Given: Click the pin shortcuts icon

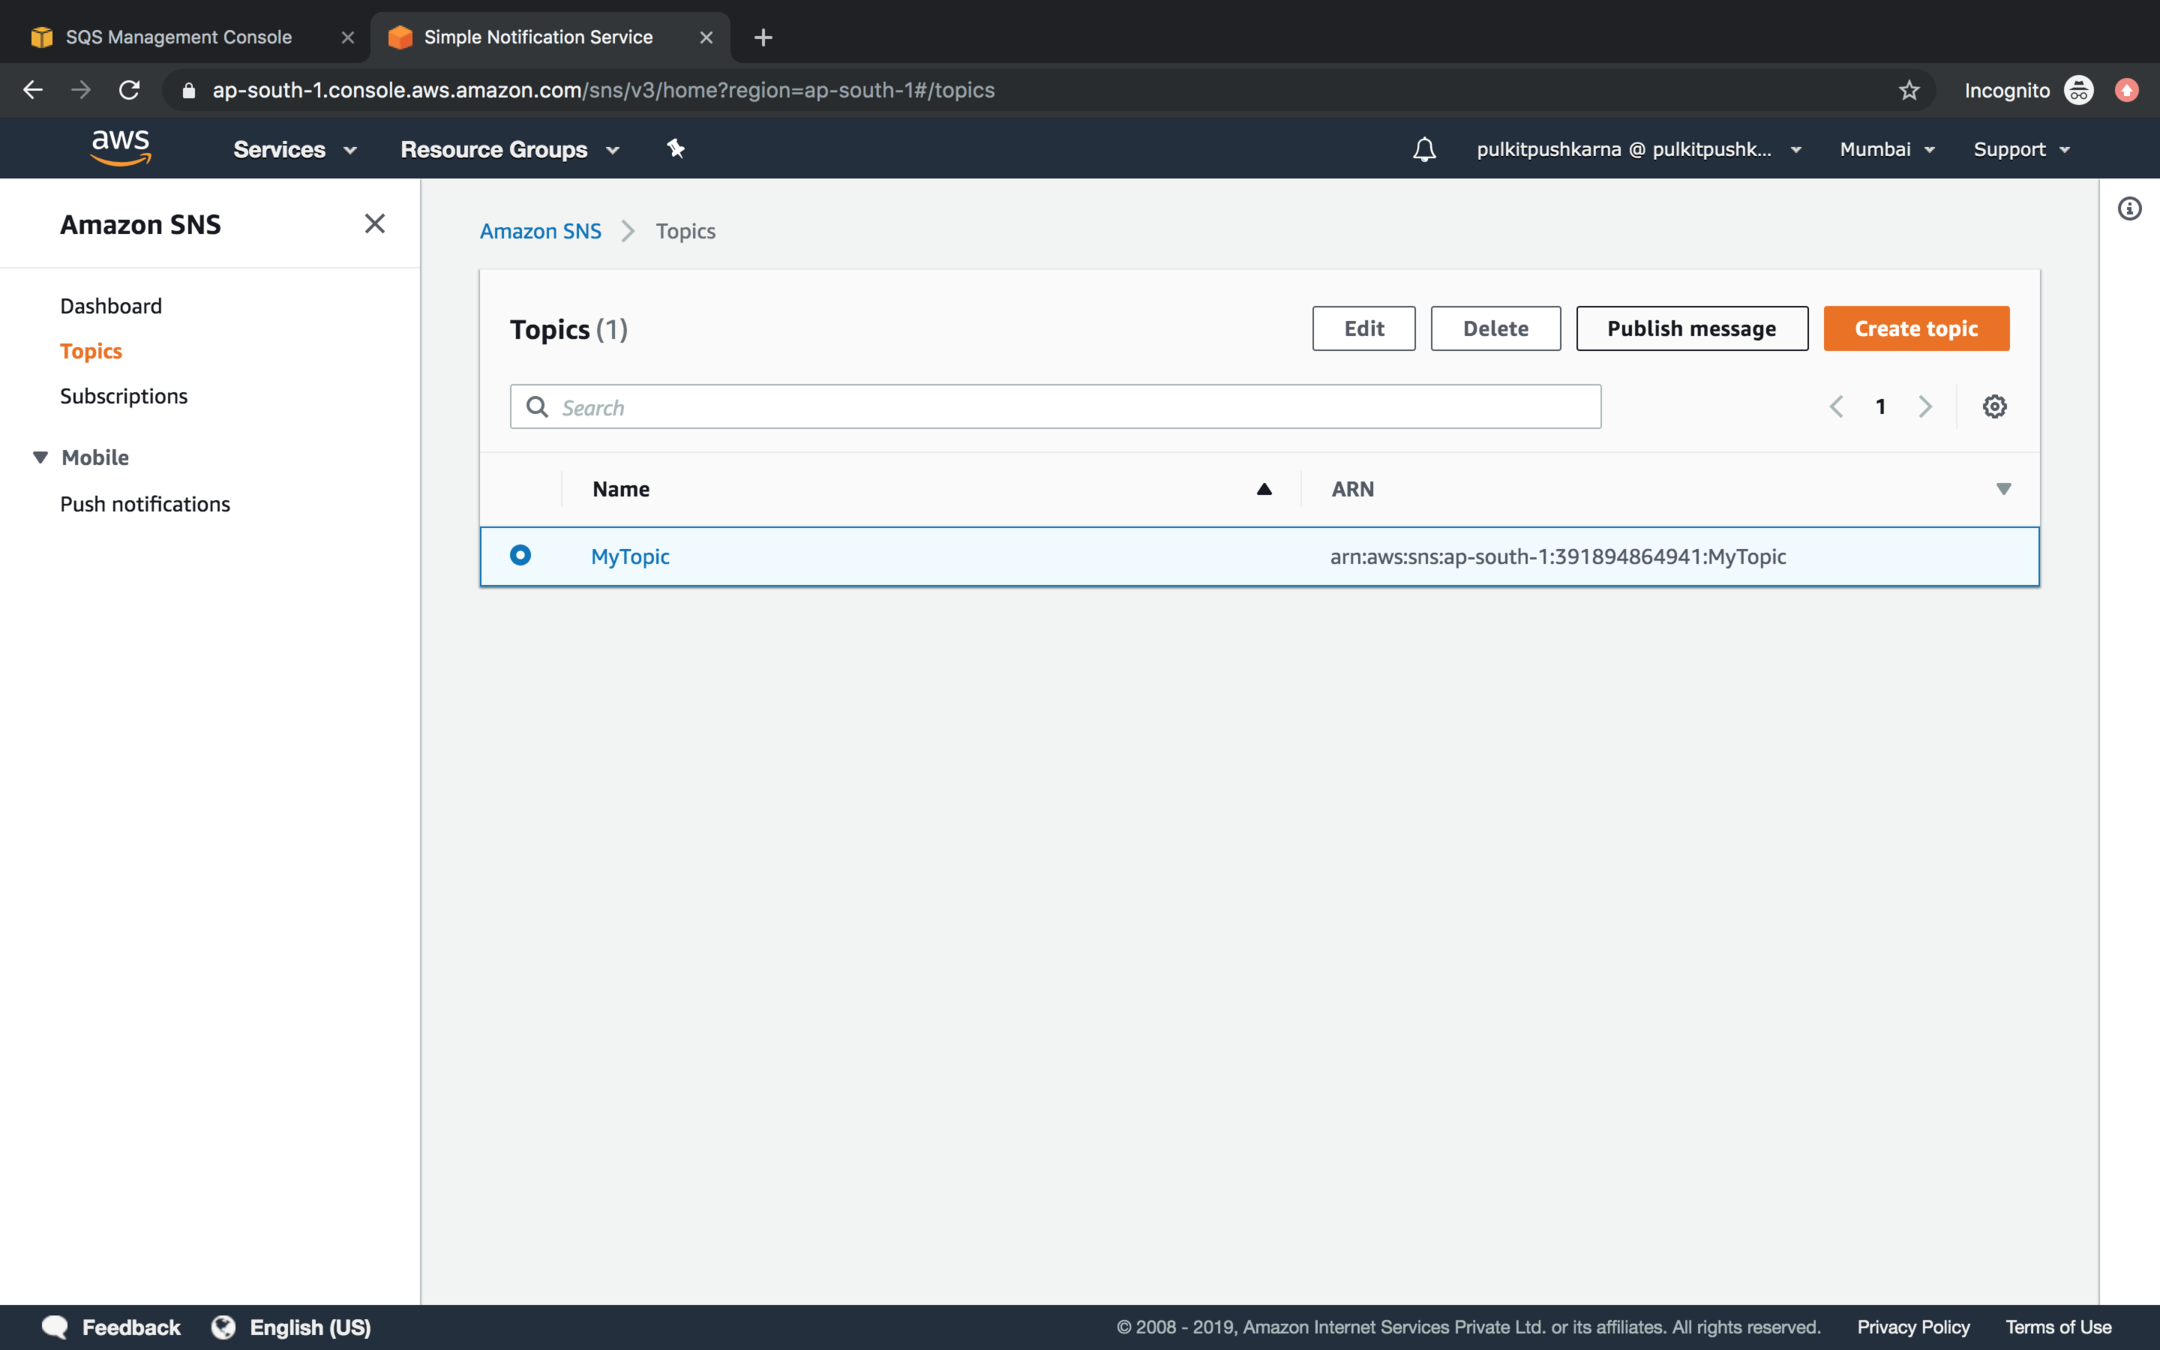Looking at the screenshot, I should click(x=676, y=149).
